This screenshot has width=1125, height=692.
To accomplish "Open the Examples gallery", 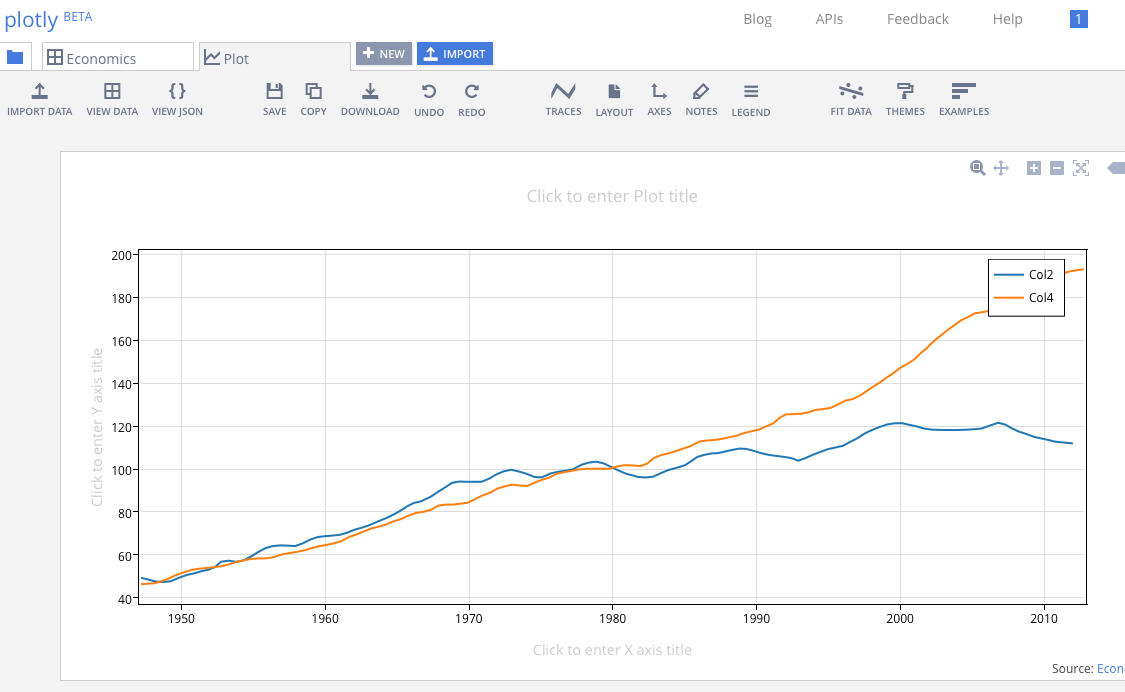I will click(963, 98).
